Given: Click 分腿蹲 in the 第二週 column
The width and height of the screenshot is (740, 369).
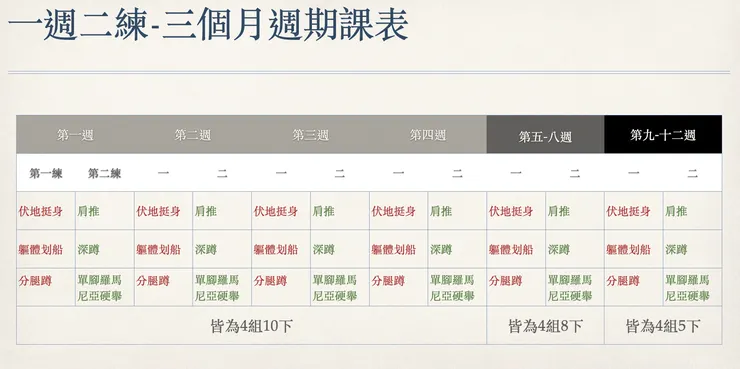Looking at the screenshot, I should pos(153,281).
